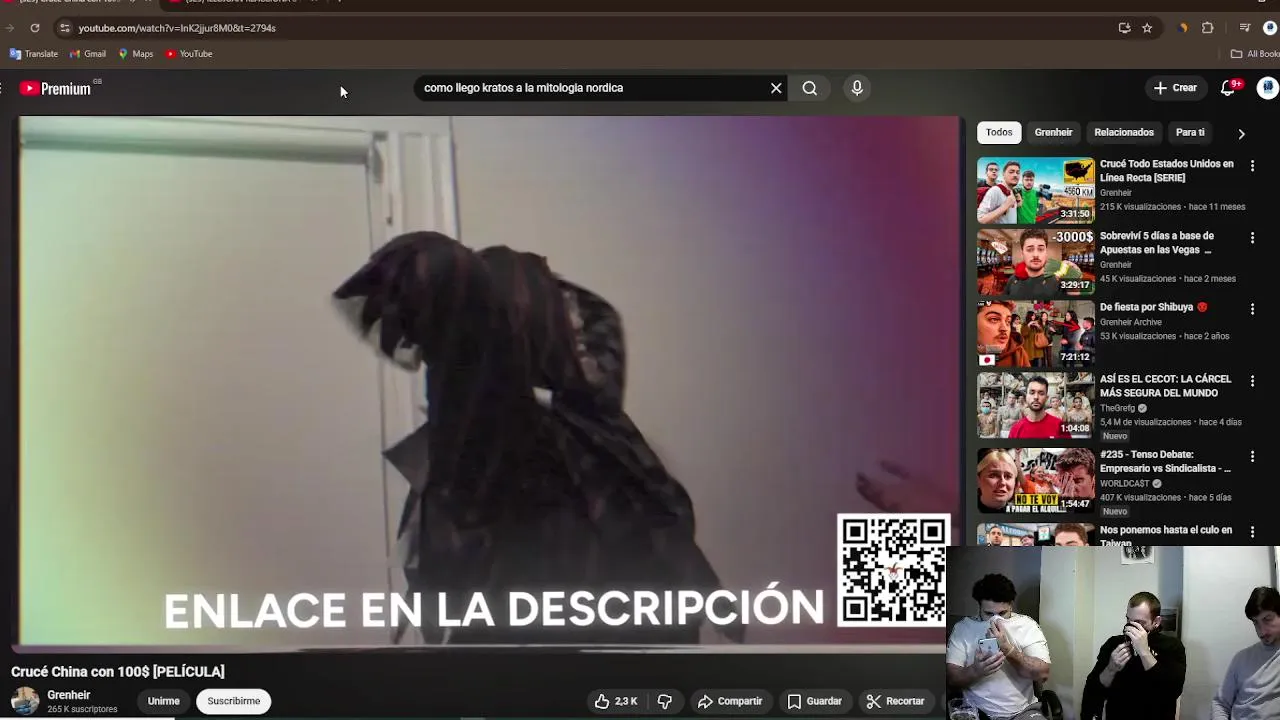This screenshot has height=720, width=1280.
Task: Click the title 'Sobreviví 5 días a base de Apuestas'
Action: tap(1157, 243)
